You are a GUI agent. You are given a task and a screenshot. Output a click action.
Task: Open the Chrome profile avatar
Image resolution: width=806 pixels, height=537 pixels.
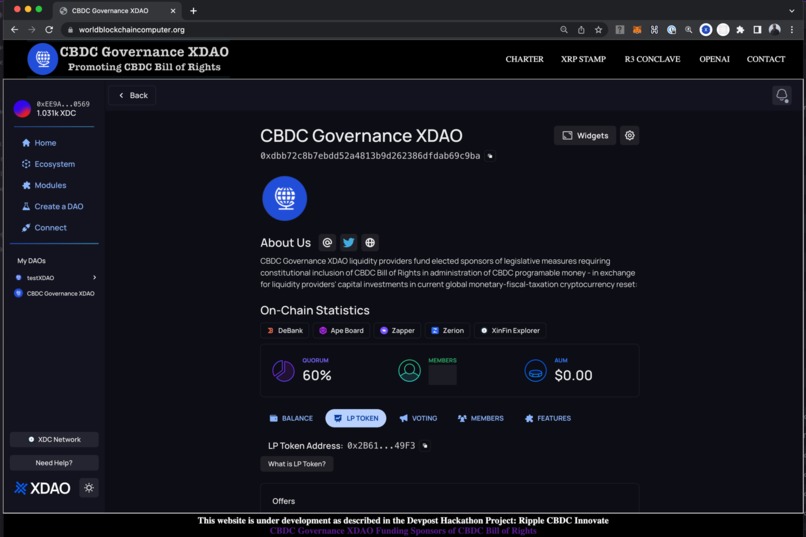click(x=775, y=30)
